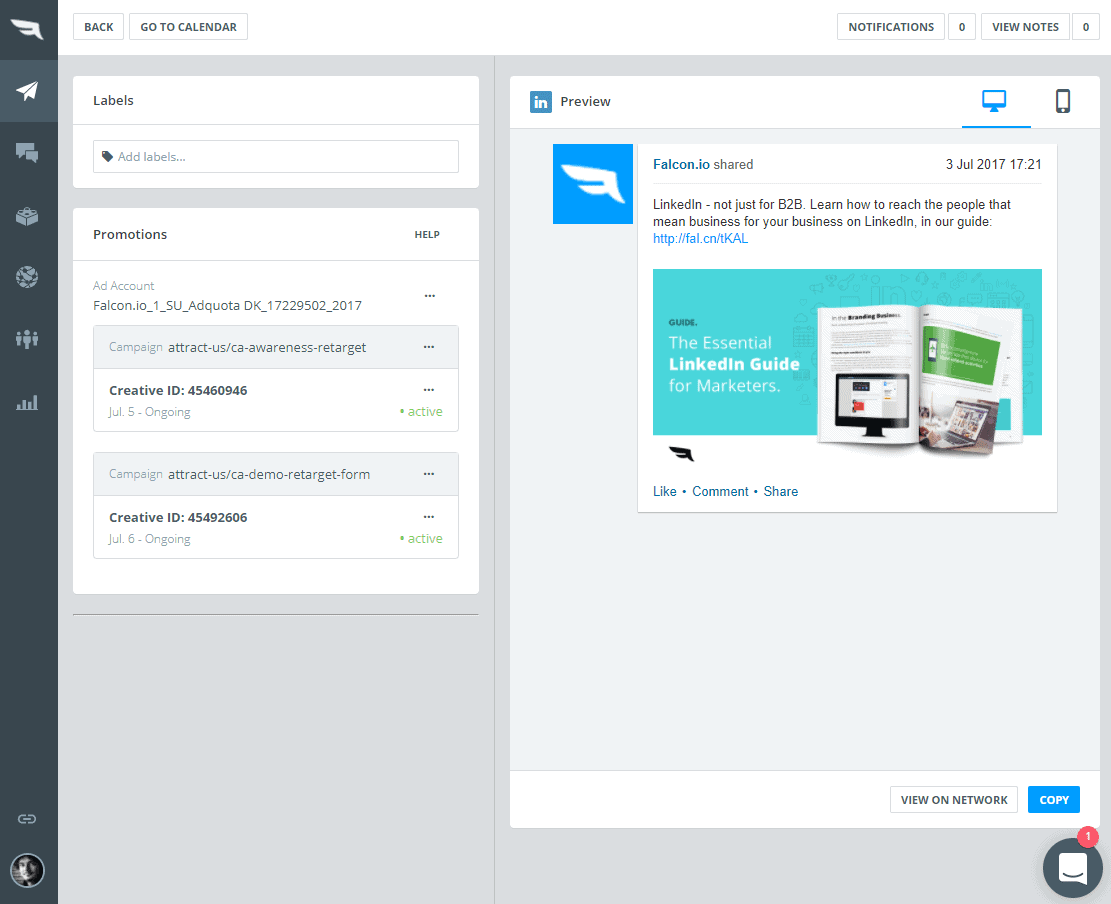Click the view notes count badge
Viewport: 1111px width, 904px height.
coord(1085,27)
